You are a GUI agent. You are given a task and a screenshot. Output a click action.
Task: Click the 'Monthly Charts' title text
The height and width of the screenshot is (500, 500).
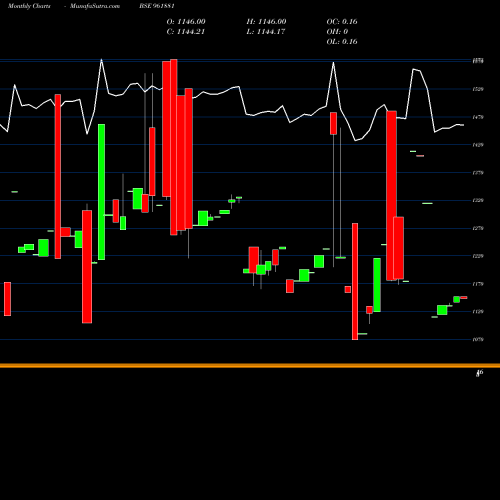pyautogui.click(x=29, y=6)
